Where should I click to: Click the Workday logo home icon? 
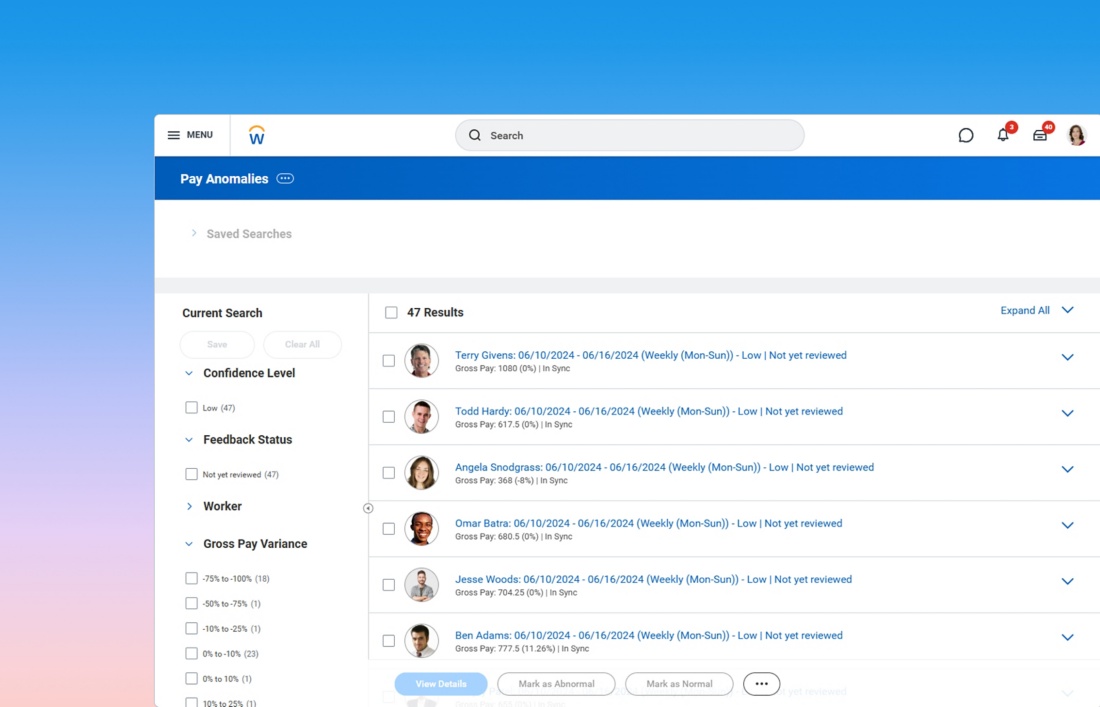256,135
